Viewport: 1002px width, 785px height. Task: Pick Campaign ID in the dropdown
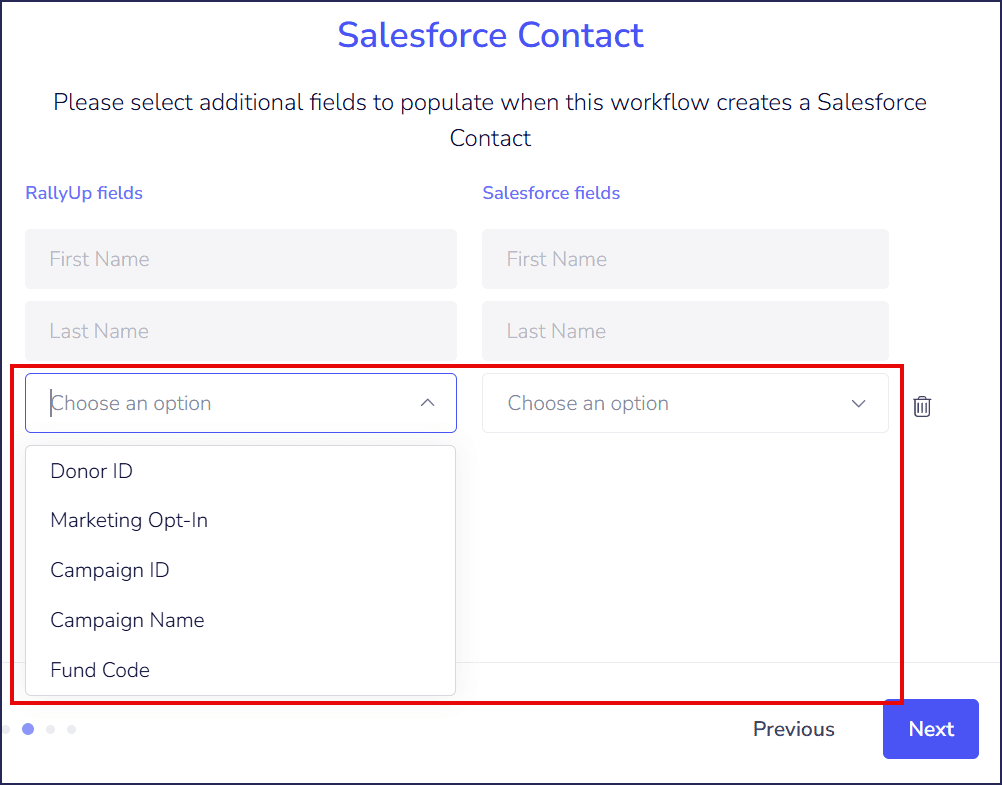pyautogui.click(x=110, y=570)
